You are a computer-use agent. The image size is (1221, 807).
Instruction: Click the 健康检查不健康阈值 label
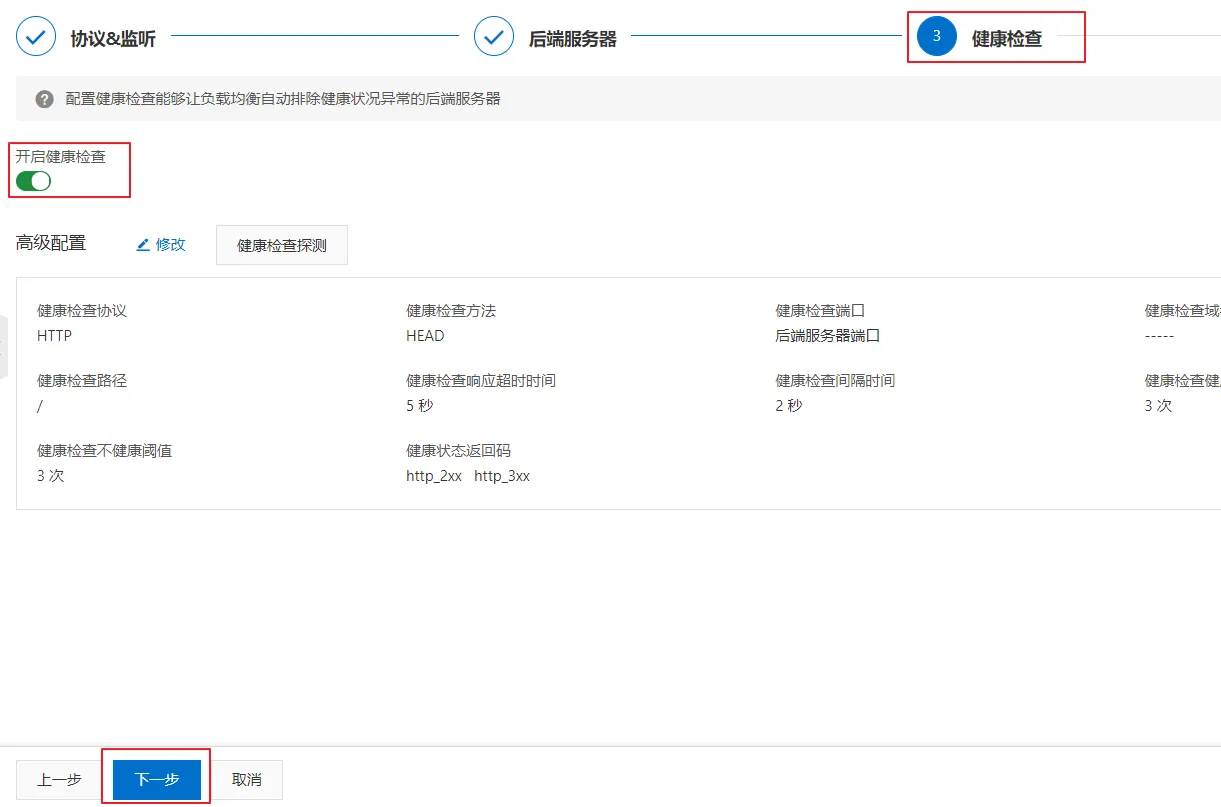[104, 451]
